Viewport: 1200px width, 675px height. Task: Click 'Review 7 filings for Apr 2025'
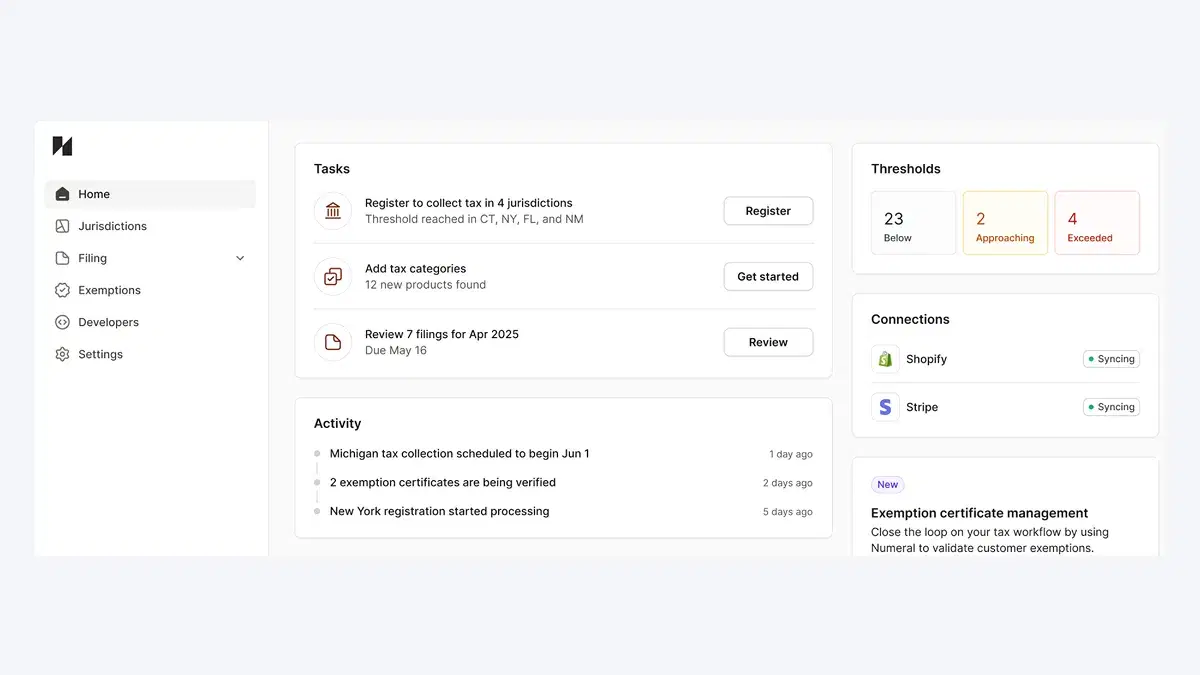click(442, 334)
